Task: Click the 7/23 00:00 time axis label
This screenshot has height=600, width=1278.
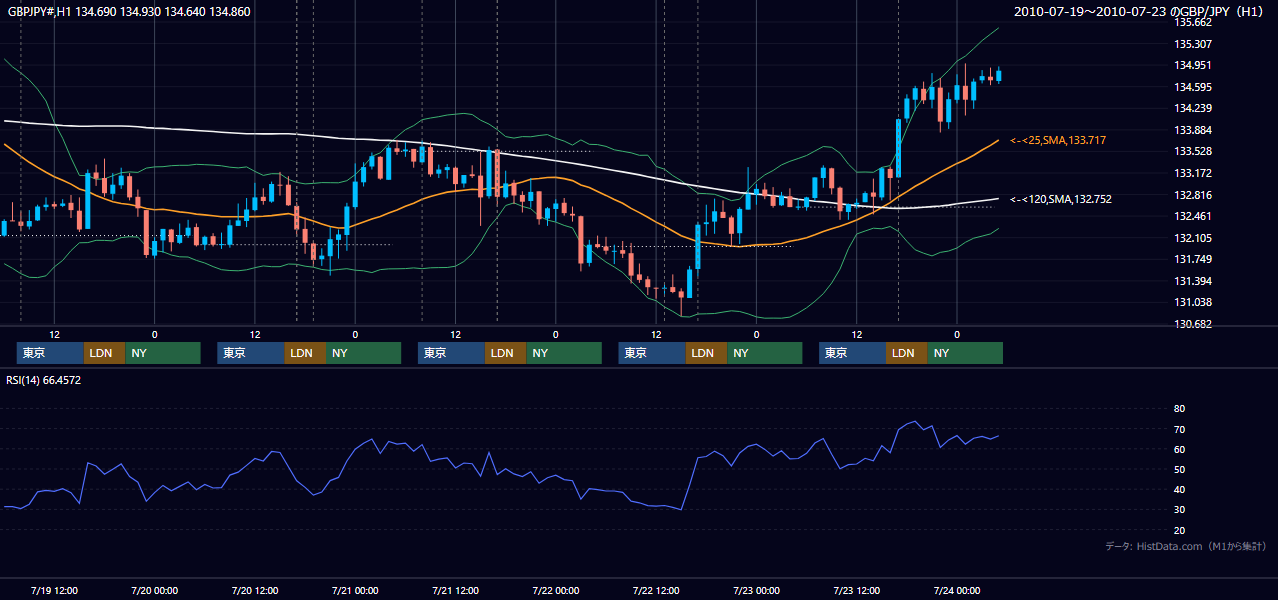Action: pos(756,590)
